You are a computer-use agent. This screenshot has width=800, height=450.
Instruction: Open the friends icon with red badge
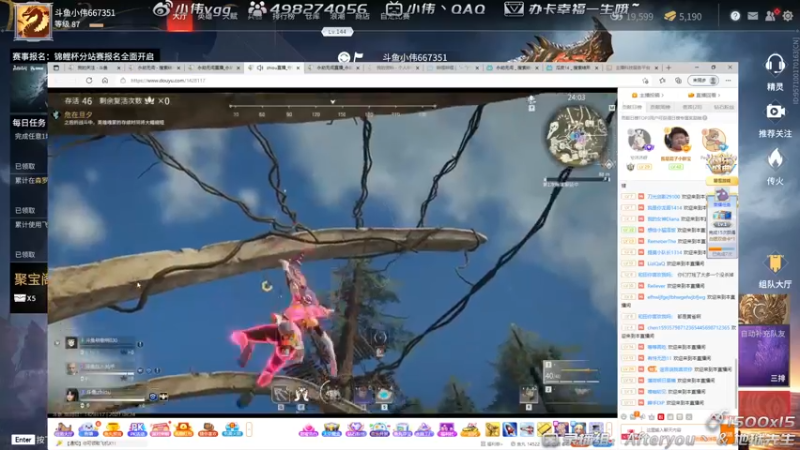click(x=770, y=16)
